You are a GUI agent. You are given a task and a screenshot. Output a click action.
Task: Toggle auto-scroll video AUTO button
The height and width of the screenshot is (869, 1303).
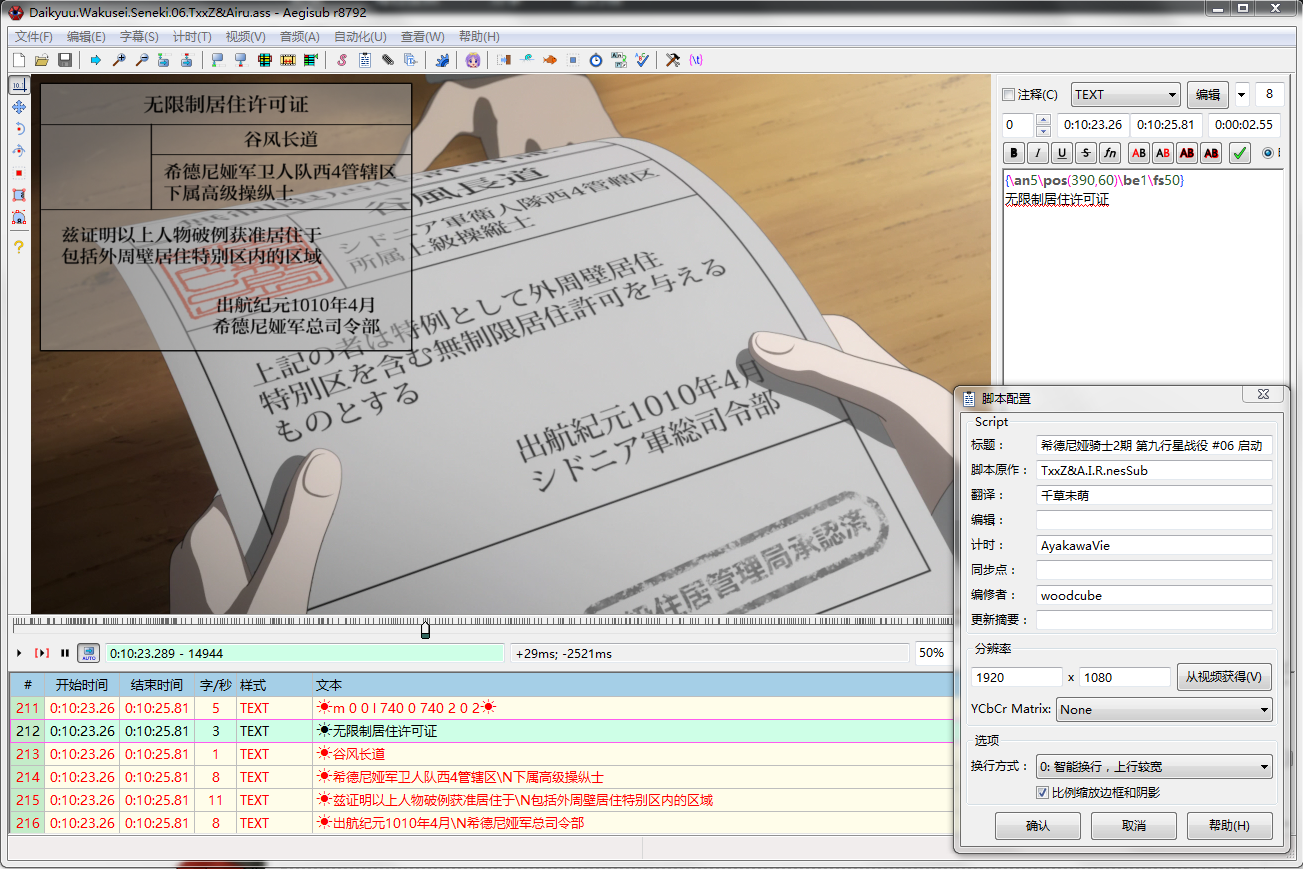tap(88, 653)
